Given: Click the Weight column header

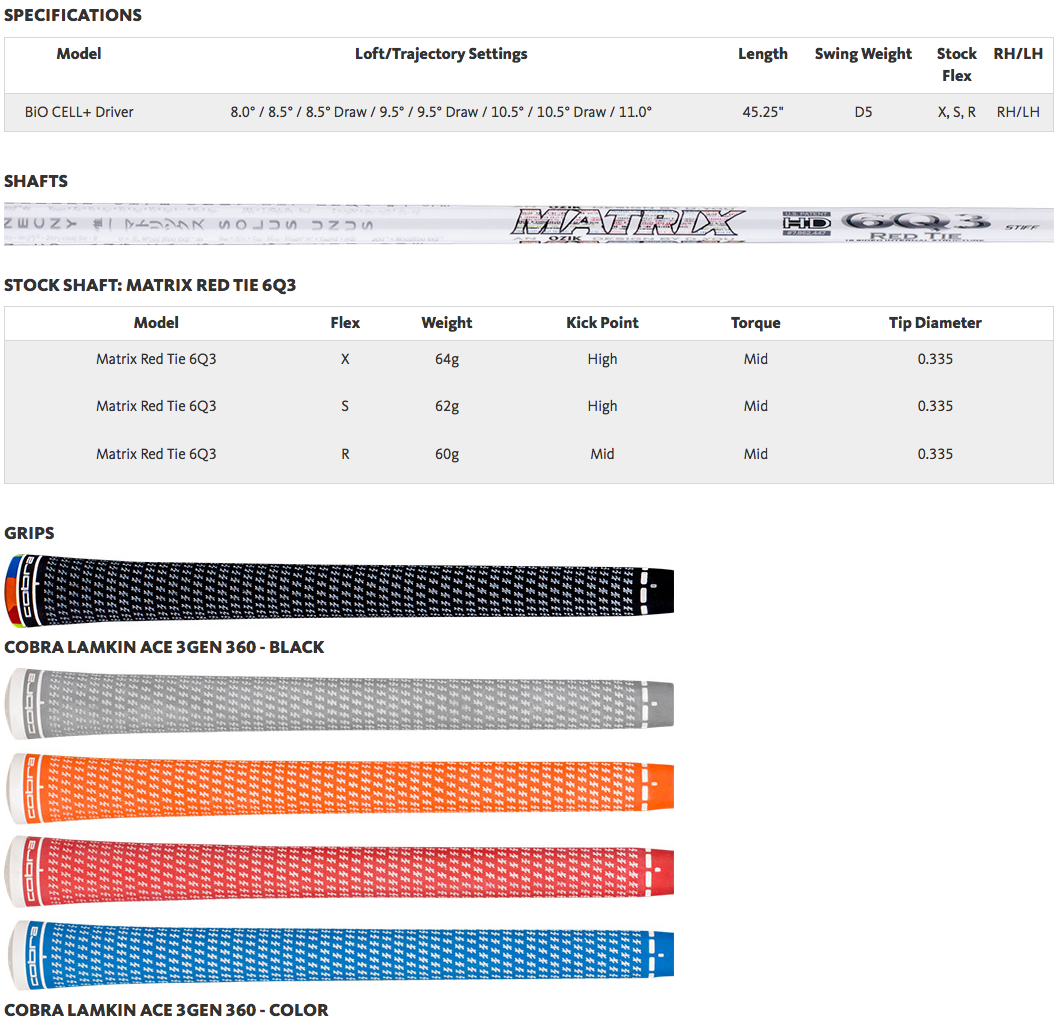Looking at the screenshot, I should click(447, 323).
